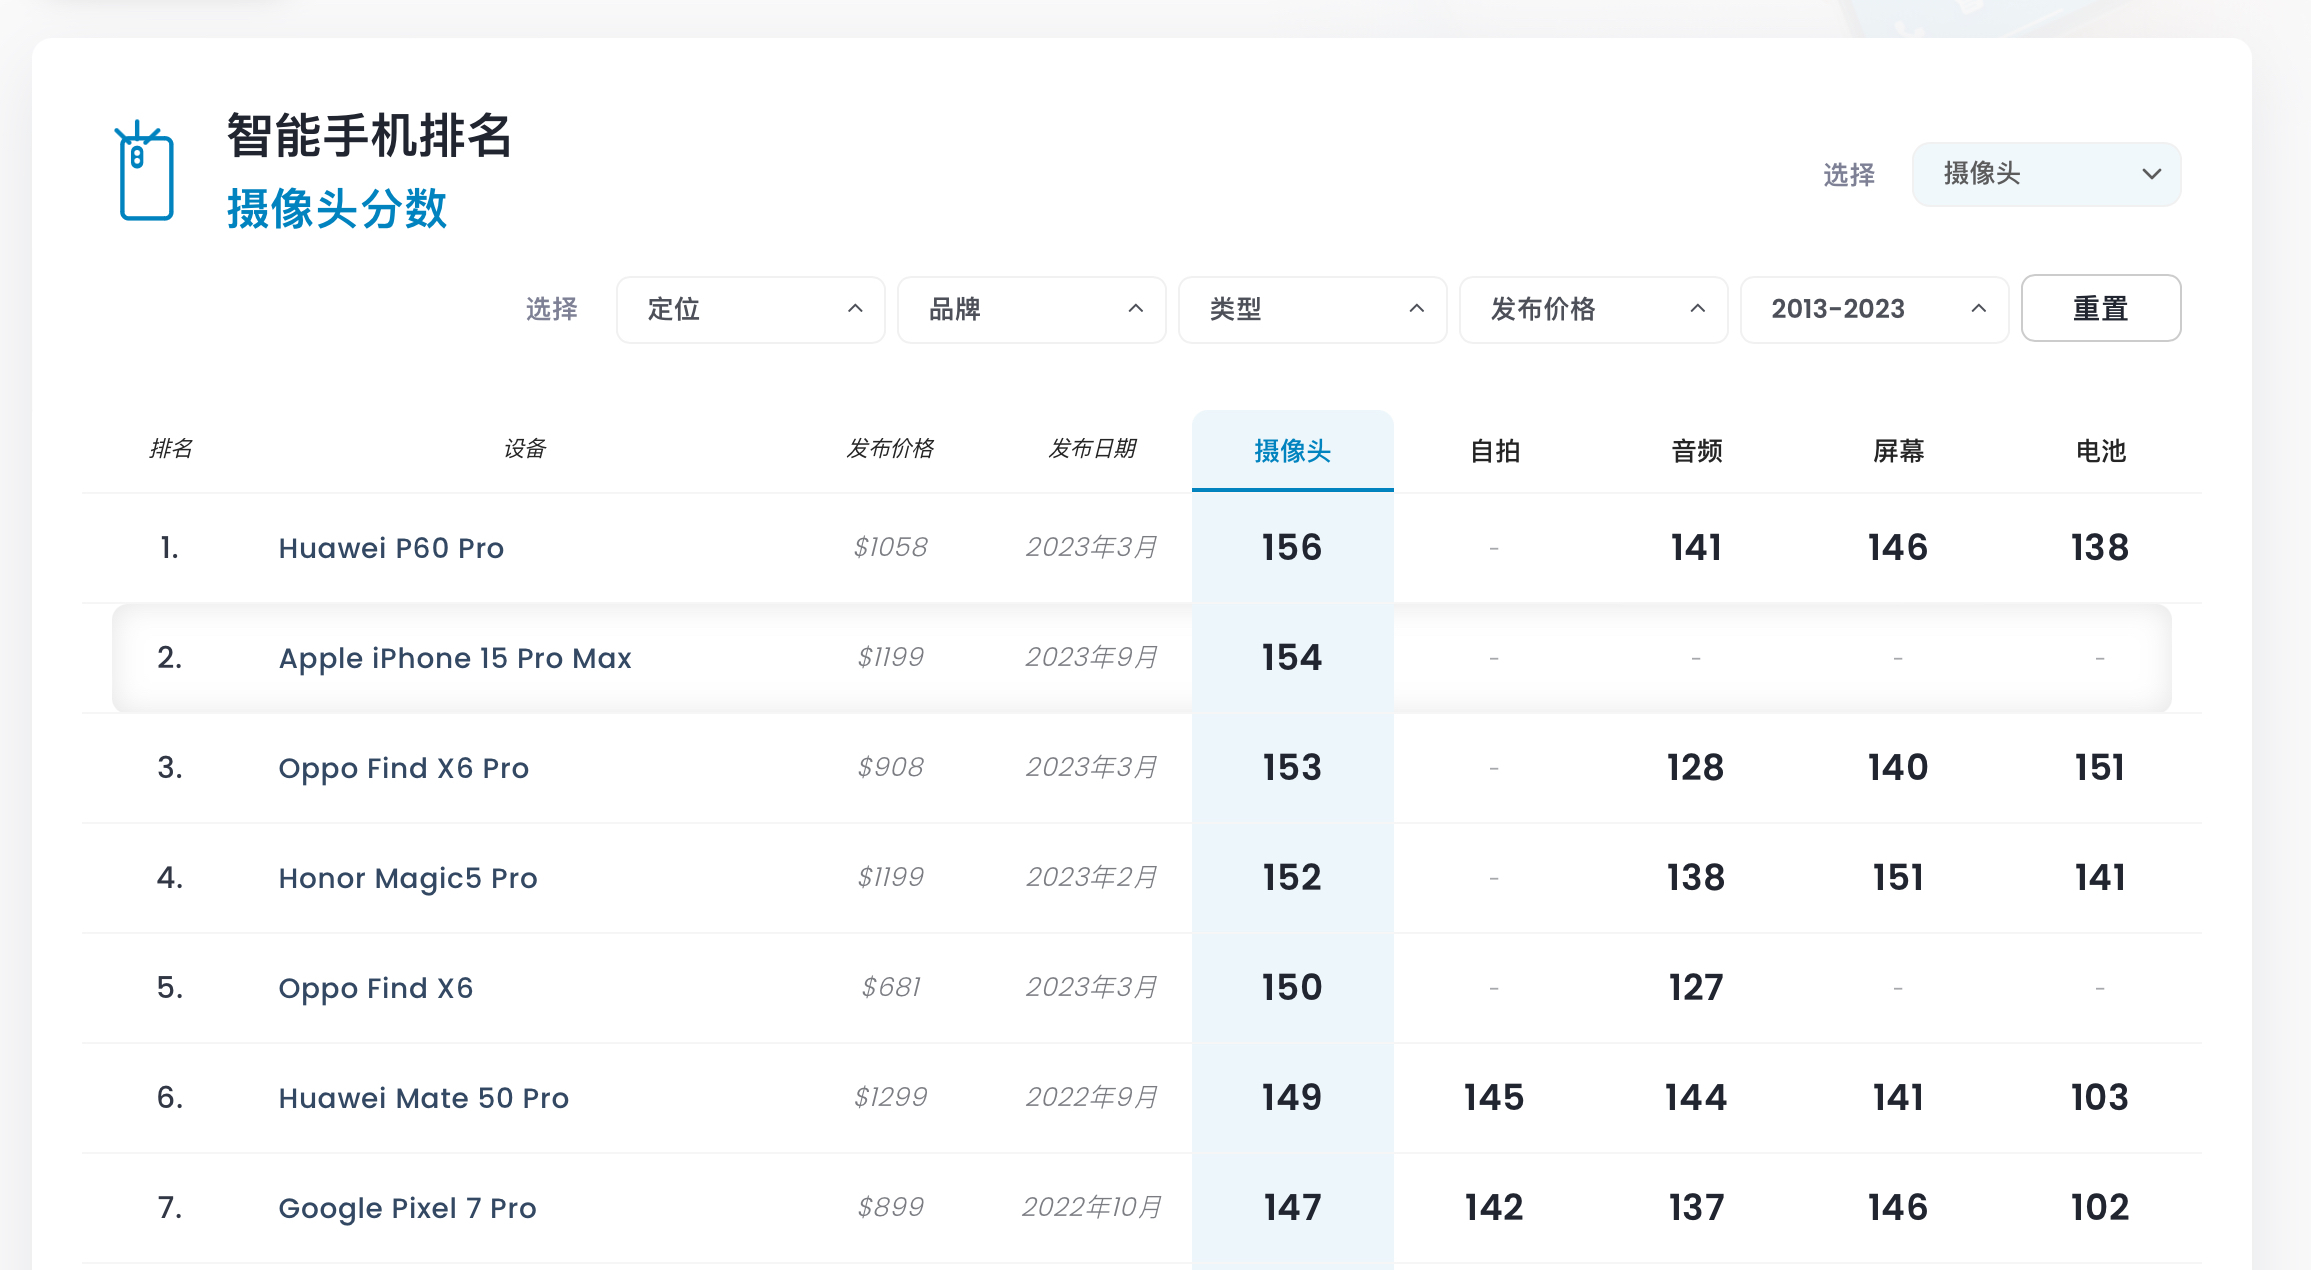Open the 类型 type filter
The height and width of the screenshot is (1270, 2311).
tap(1312, 310)
